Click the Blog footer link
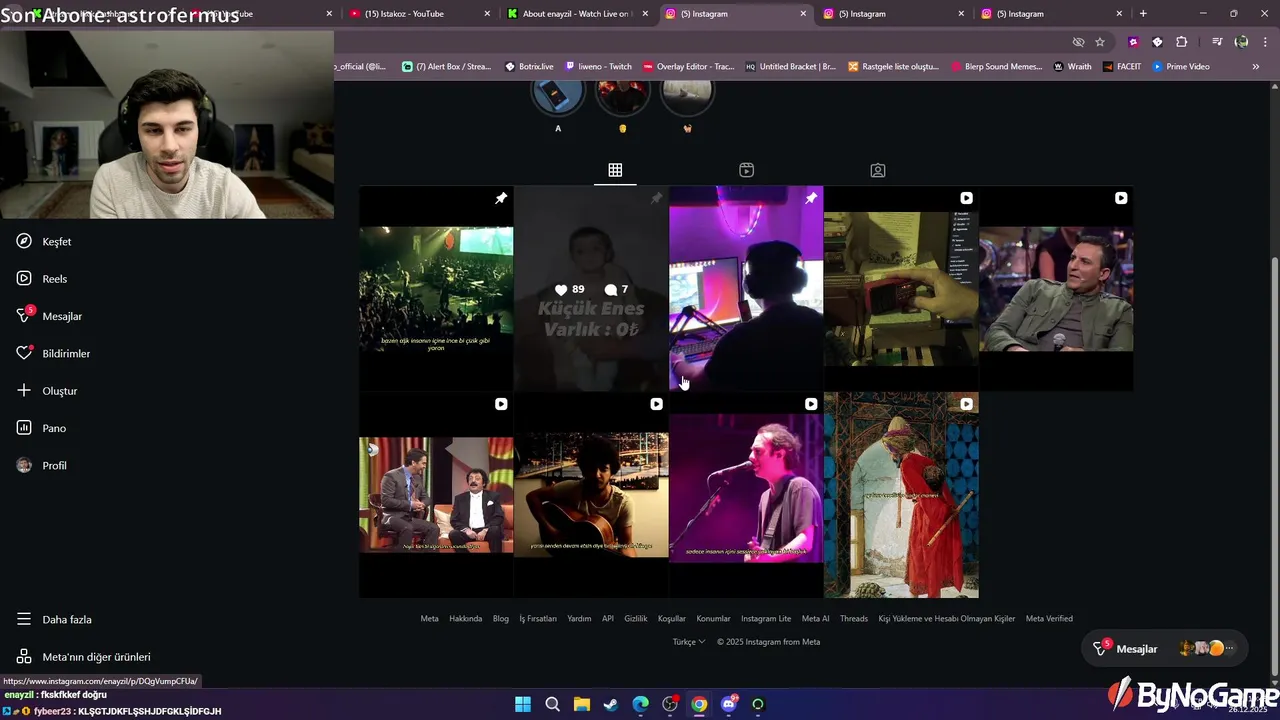The image size is (1280, 720). pyautogui.click(x=501, y=618)
